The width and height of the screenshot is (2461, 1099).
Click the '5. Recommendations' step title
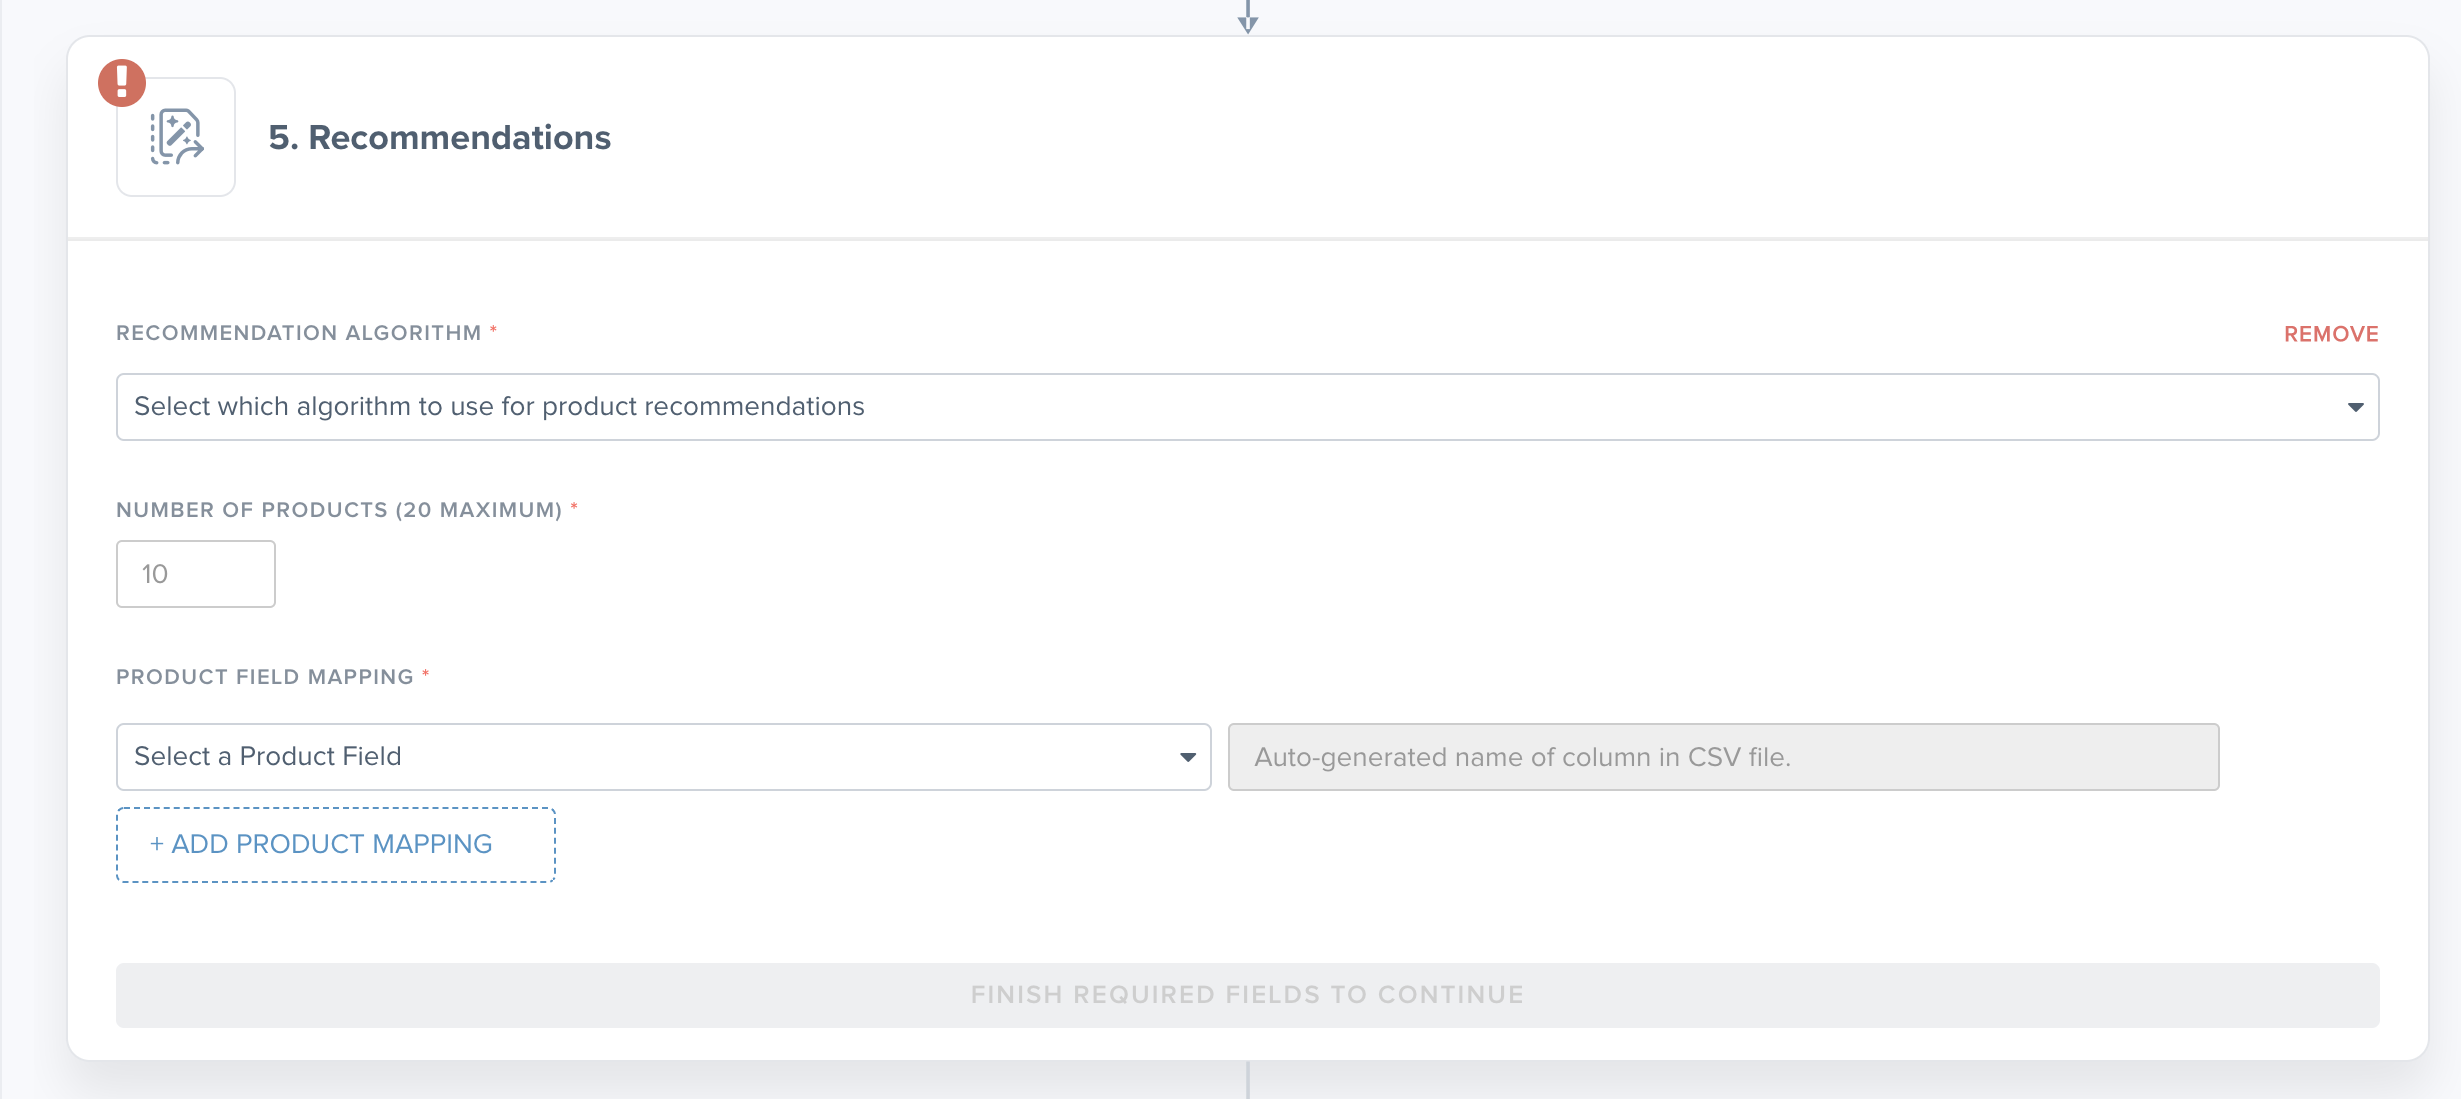click(x=440, y=137)
